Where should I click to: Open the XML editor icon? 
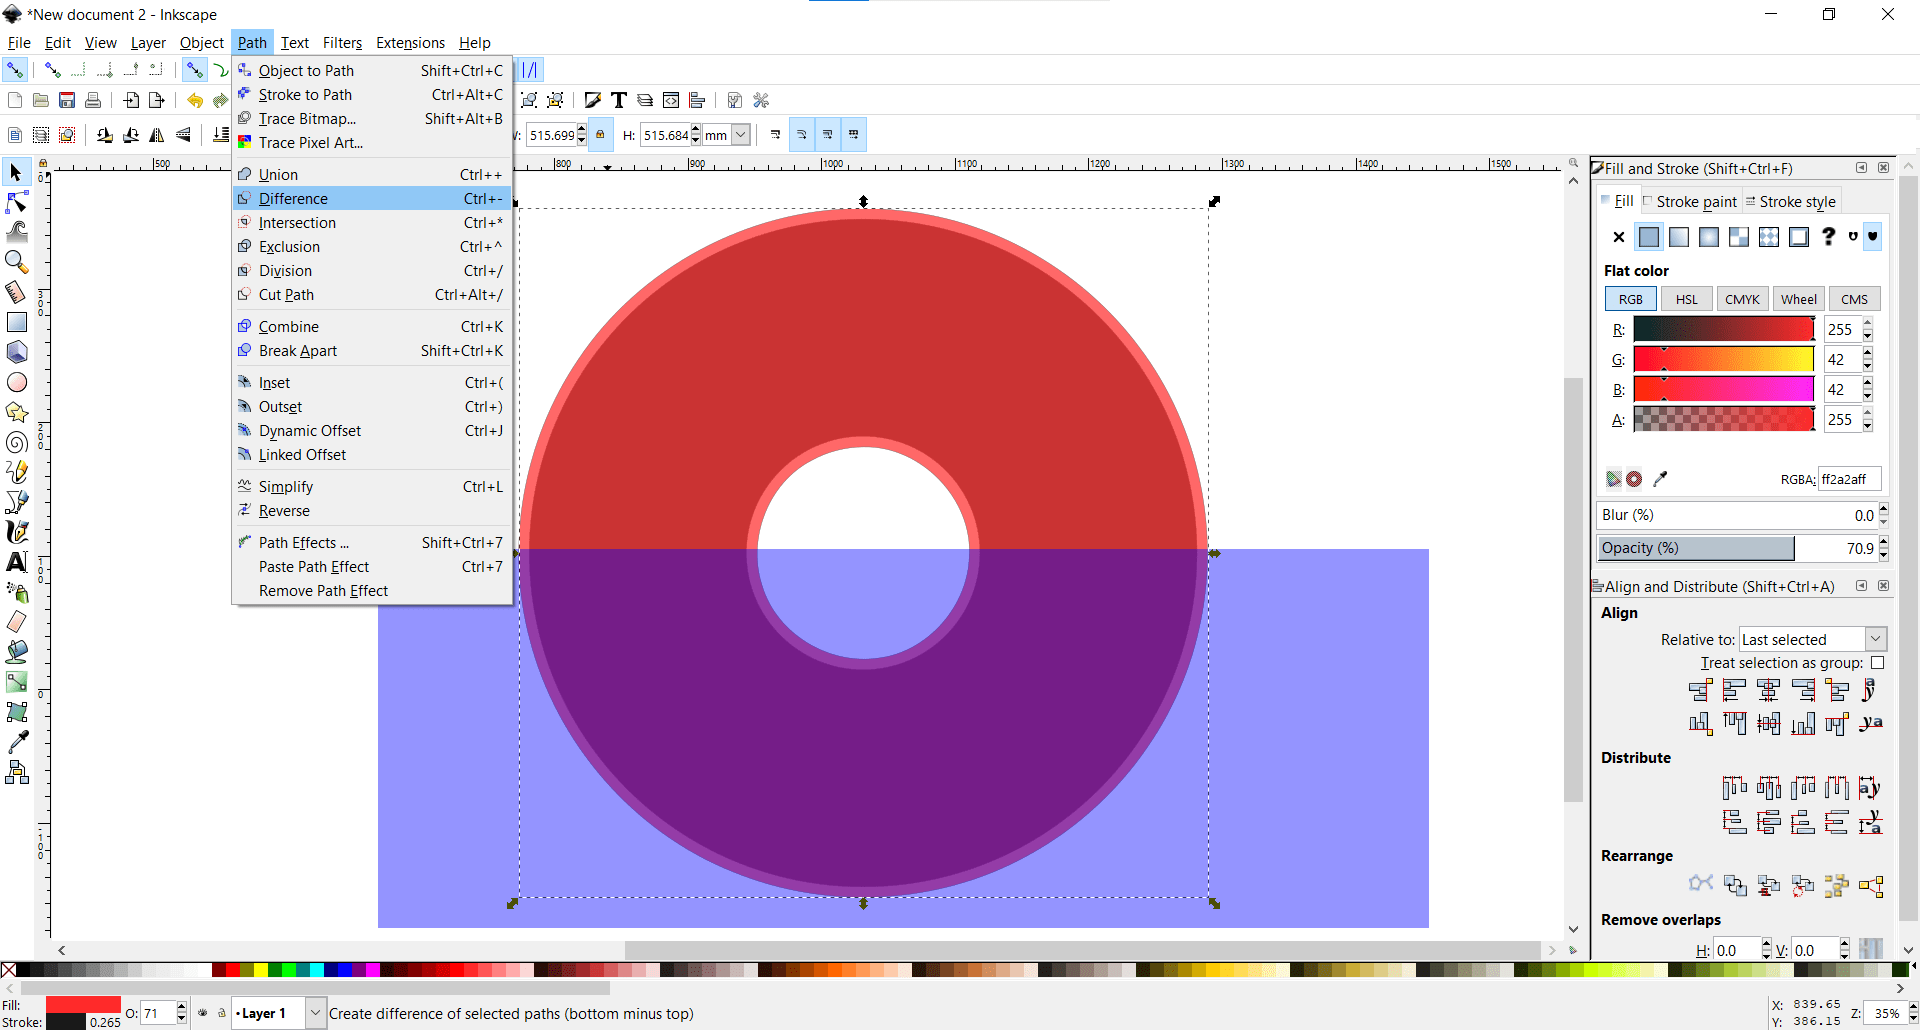tap(671, 100)
